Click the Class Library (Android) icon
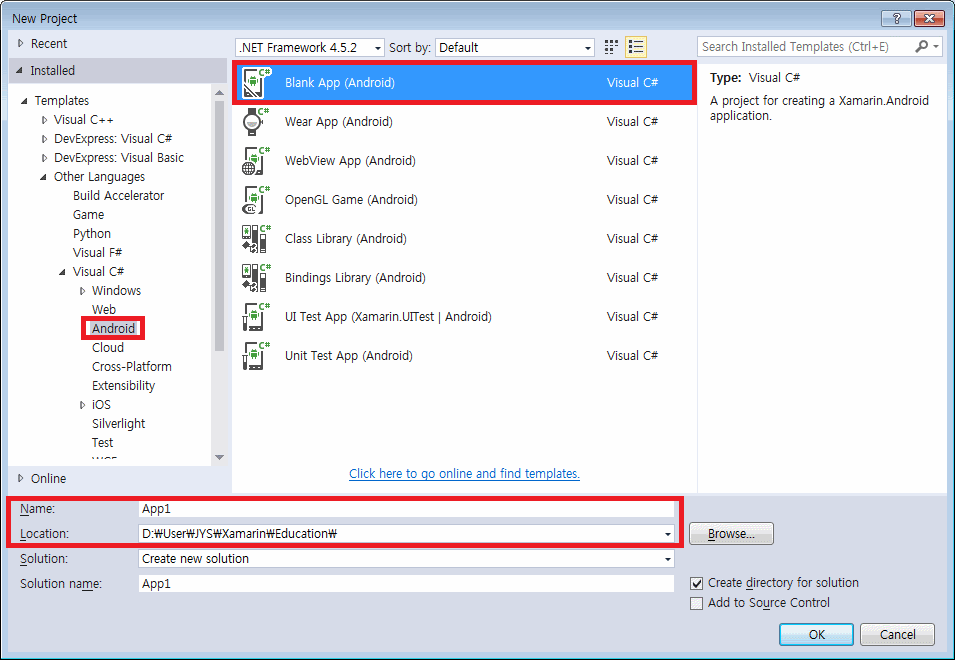 click(x=256, y=239)
